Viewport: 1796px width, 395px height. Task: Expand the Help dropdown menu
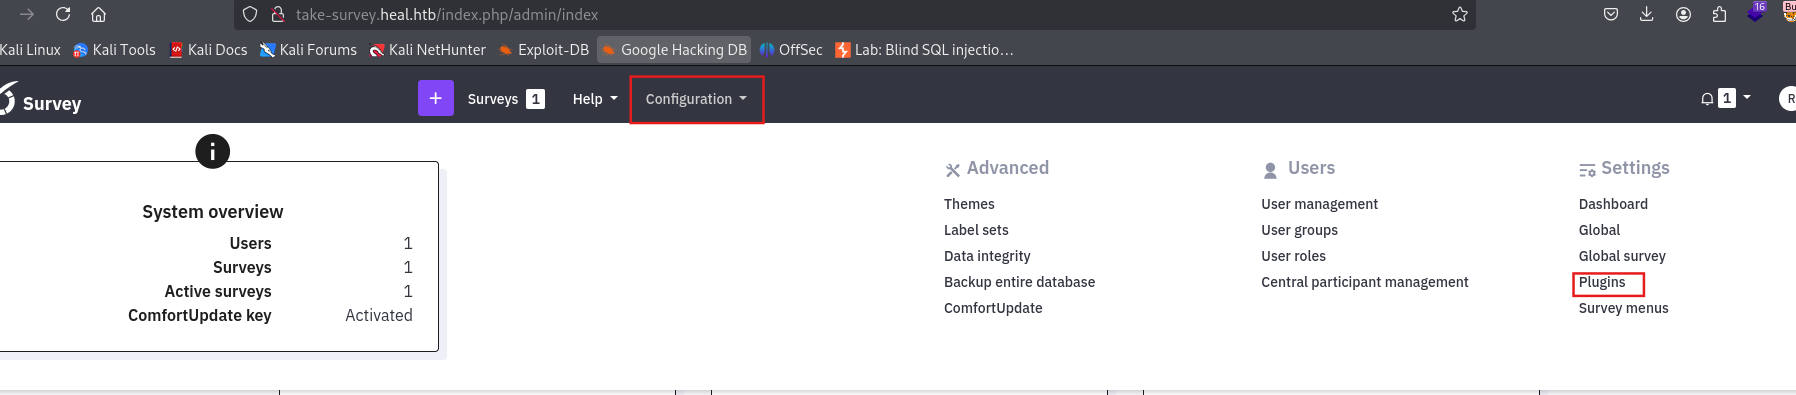point(595,99)
